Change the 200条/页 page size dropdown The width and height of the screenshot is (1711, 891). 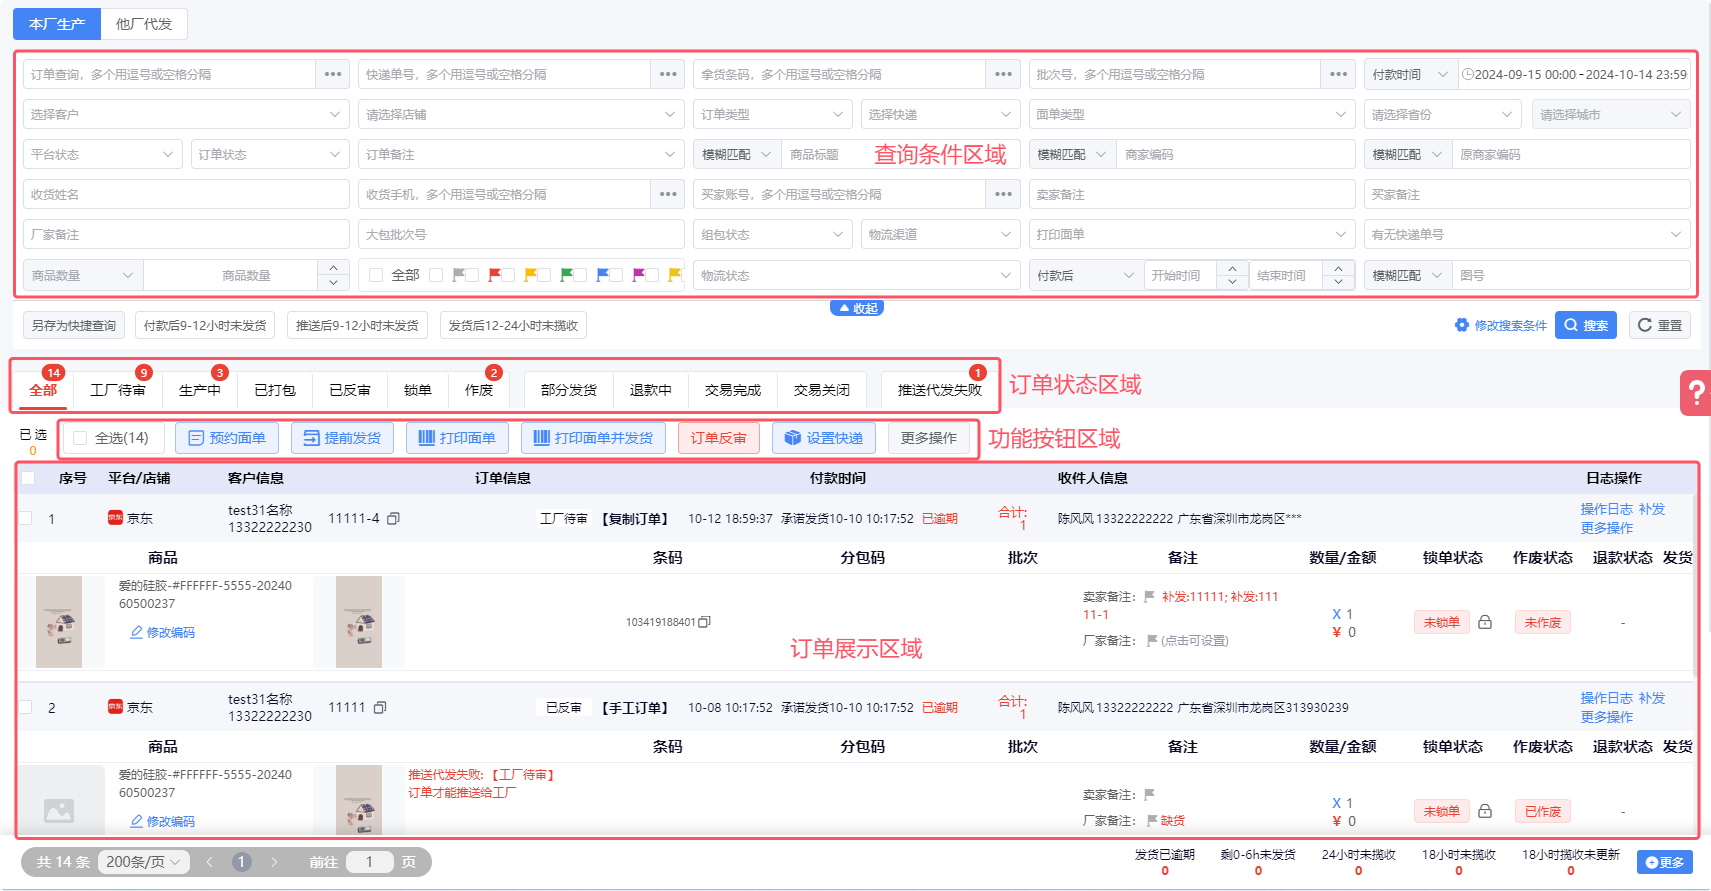click(x=144, y=862)
